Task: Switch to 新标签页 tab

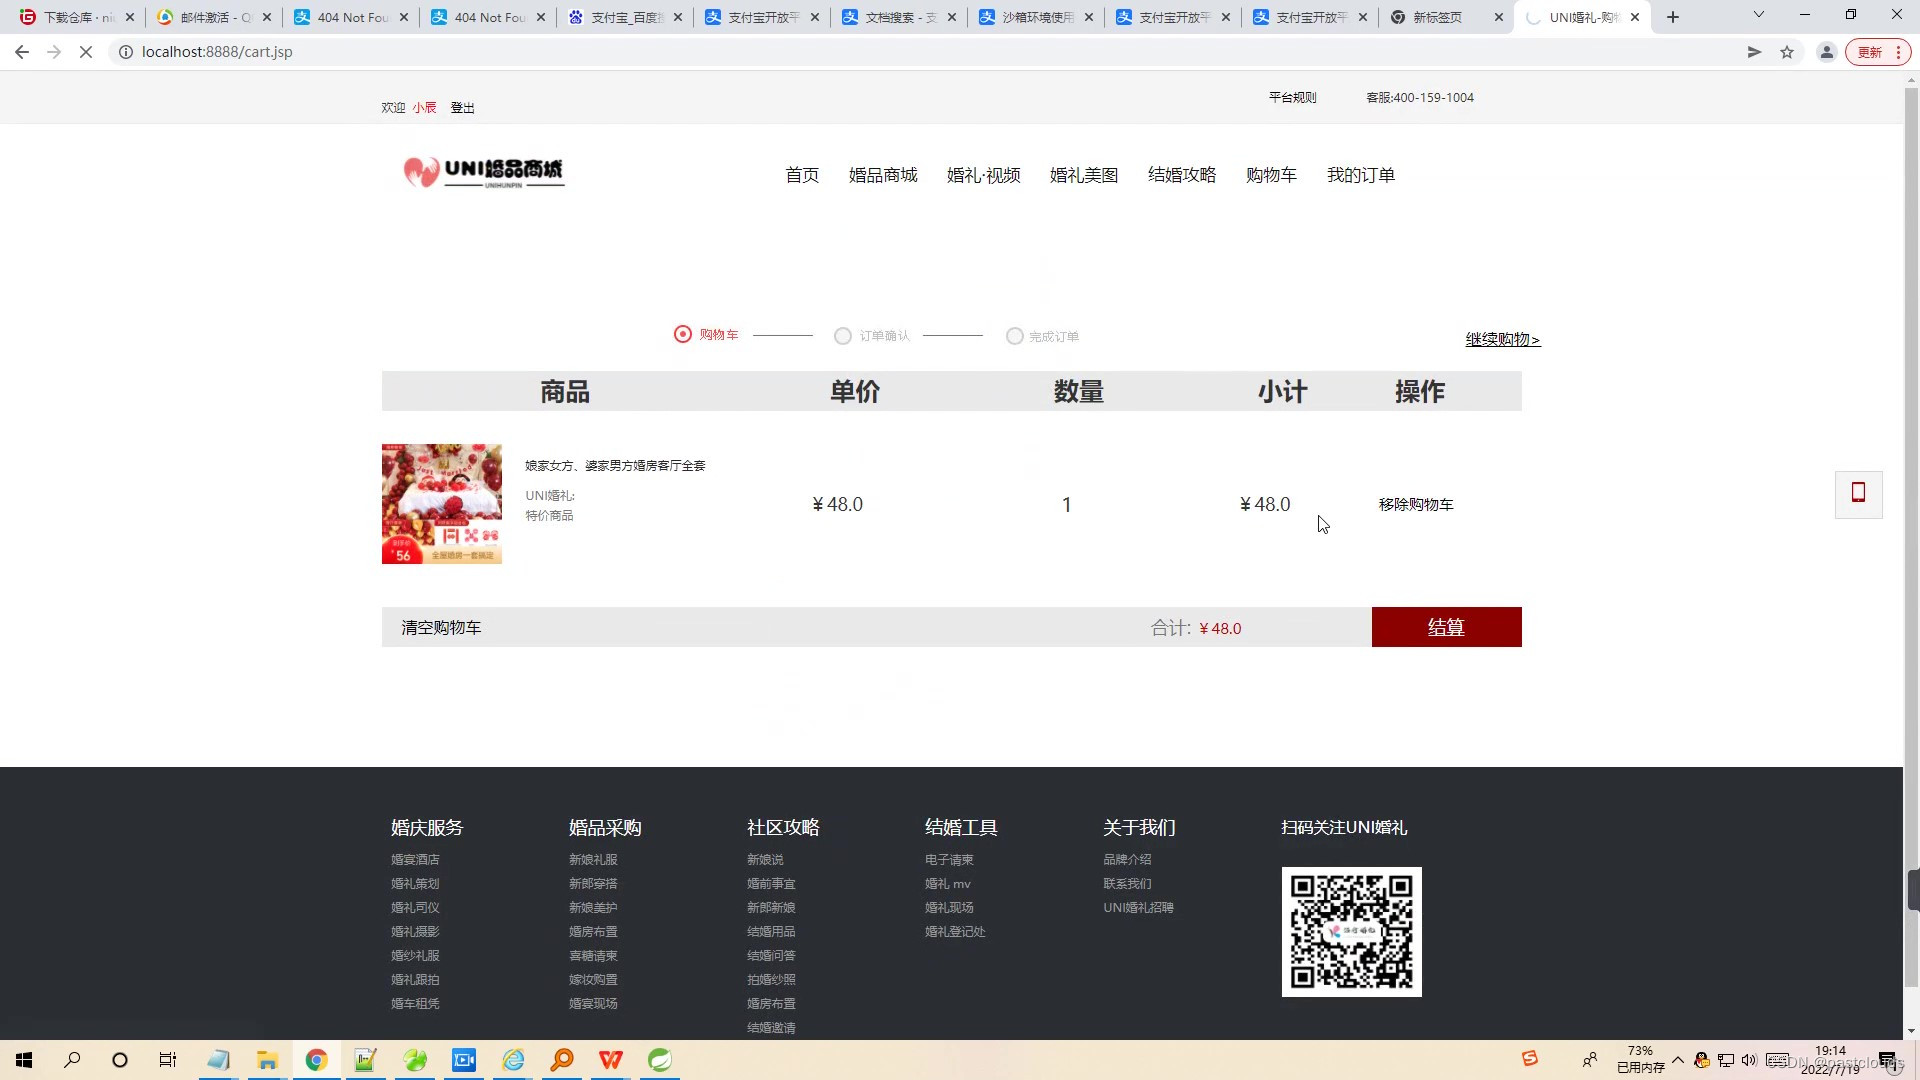Action: (x=1447, y=17)
